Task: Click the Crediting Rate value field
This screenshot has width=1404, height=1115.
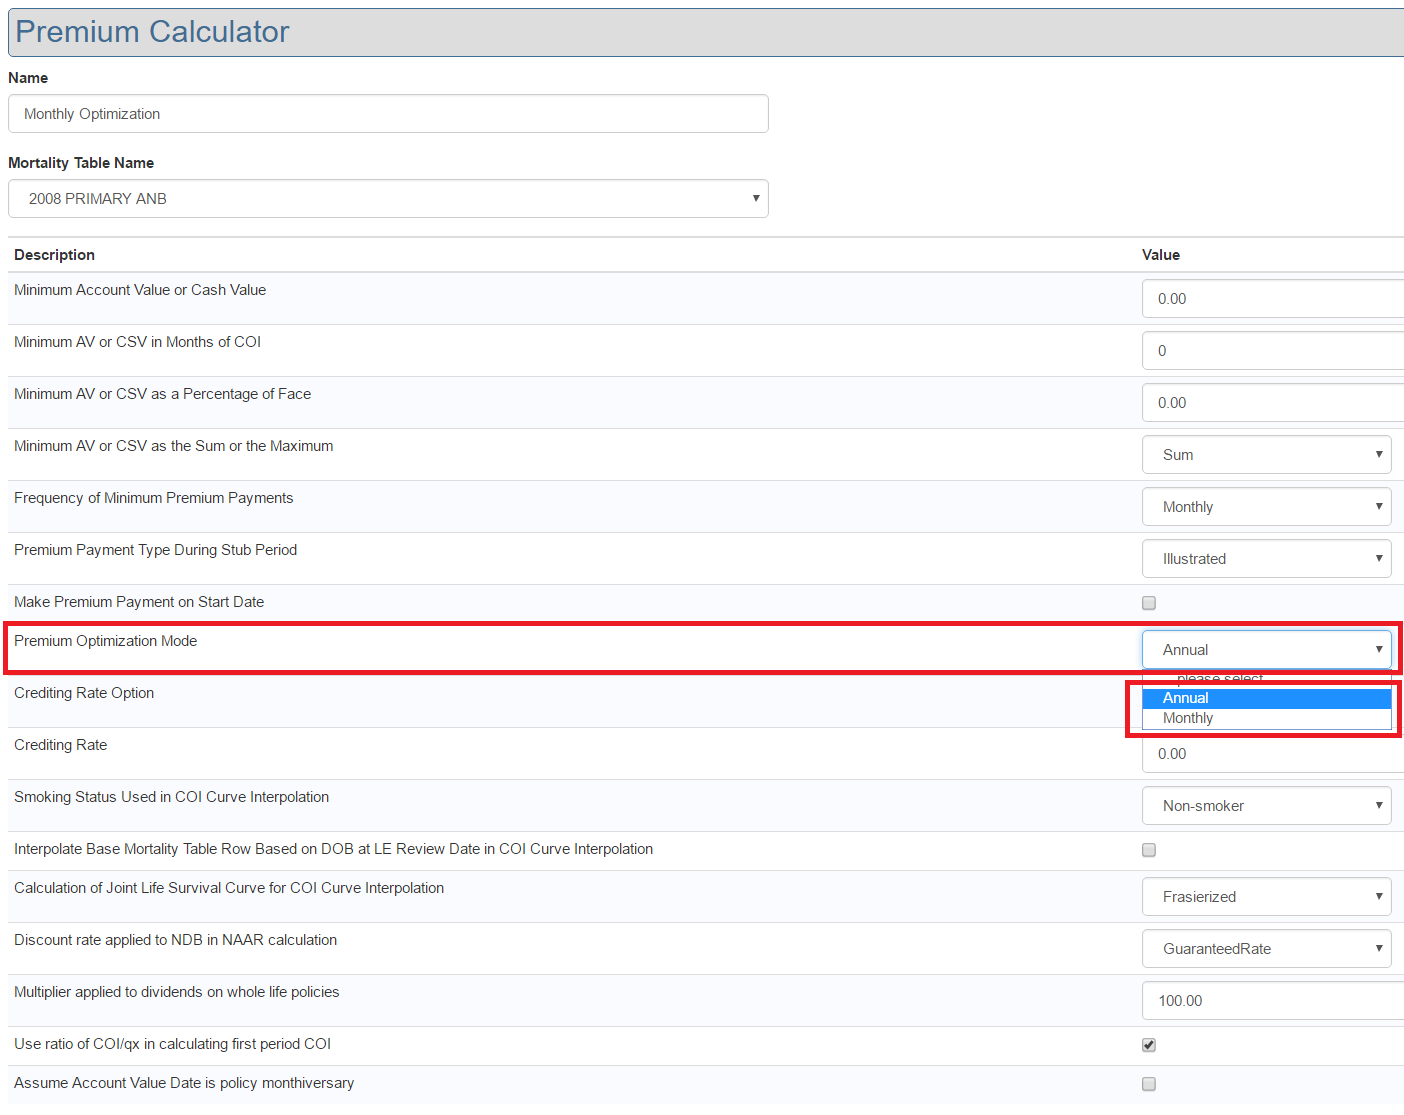Action: point(1270,755)
